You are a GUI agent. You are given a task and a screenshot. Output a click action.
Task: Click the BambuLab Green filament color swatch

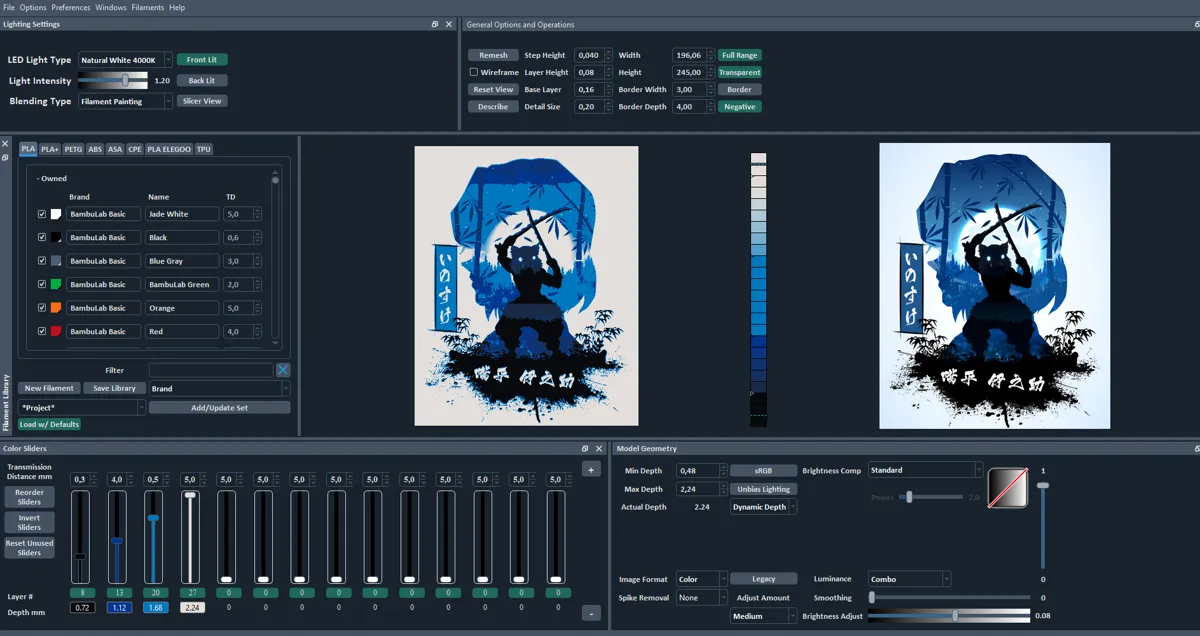pyautogui.click(x=56, y=285)
